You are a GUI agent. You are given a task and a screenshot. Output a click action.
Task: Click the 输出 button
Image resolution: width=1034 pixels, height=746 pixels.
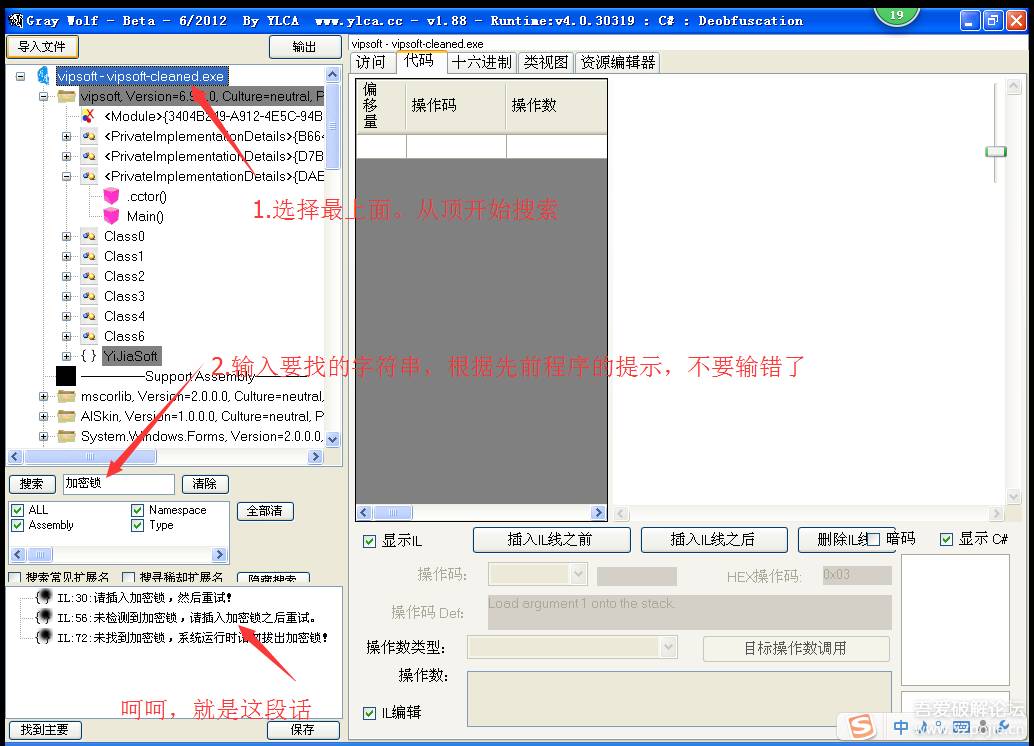coord(305,47)
